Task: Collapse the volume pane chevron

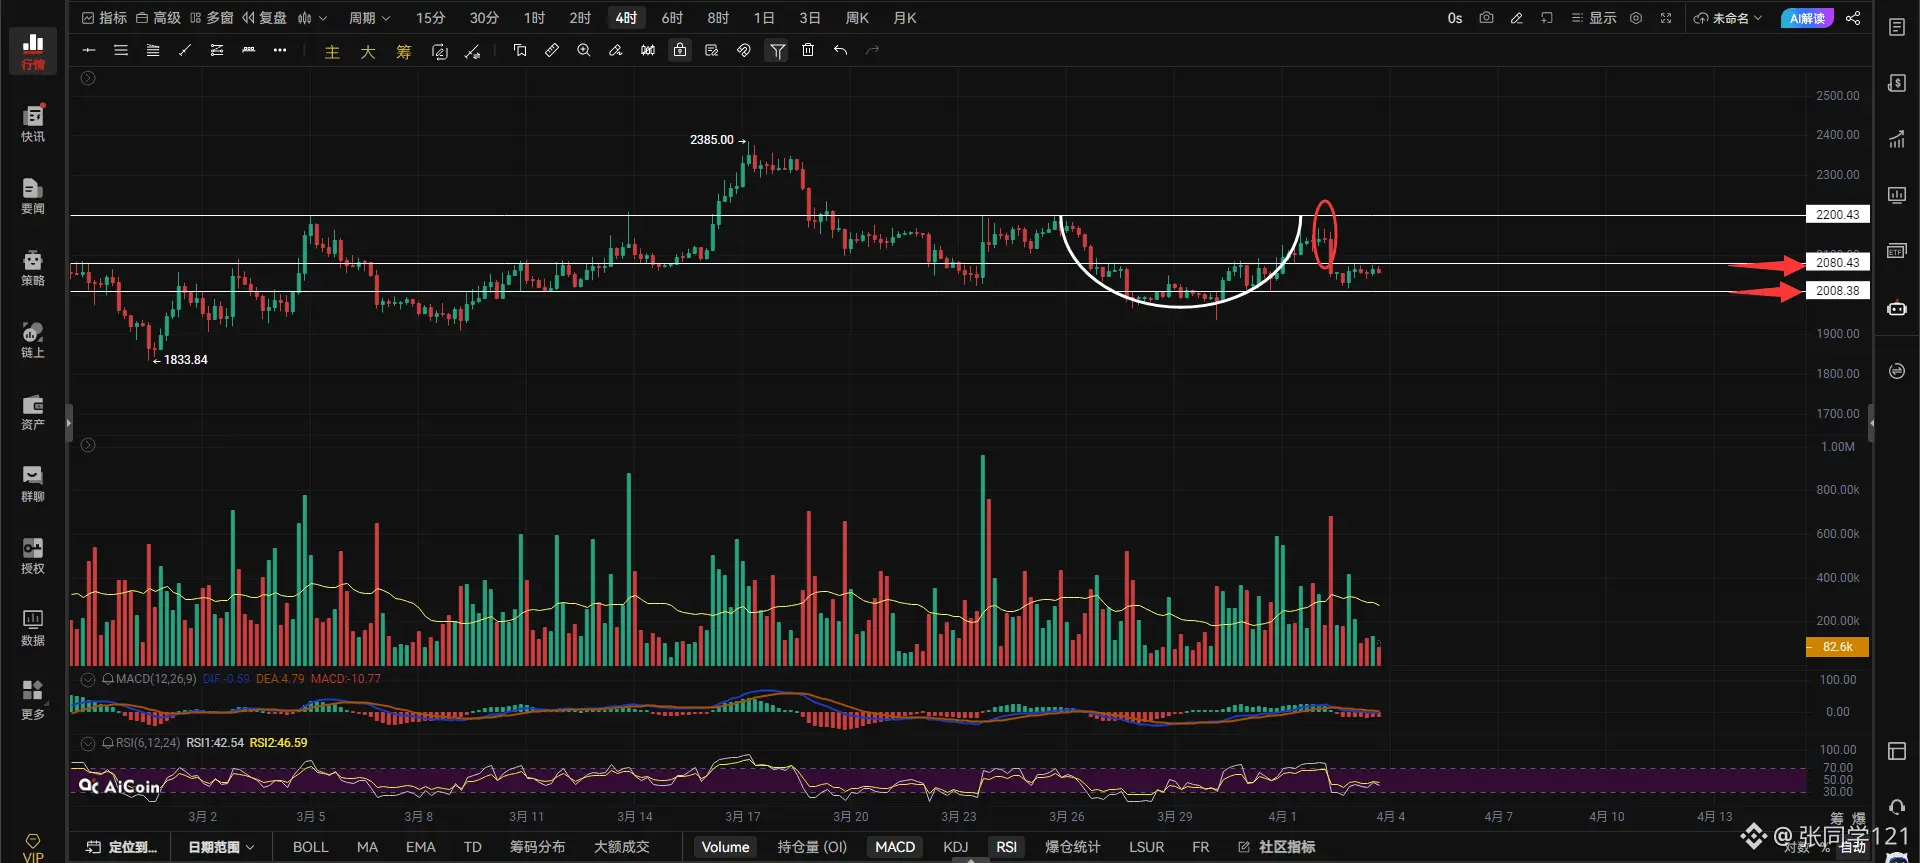Action: point(88,445)
